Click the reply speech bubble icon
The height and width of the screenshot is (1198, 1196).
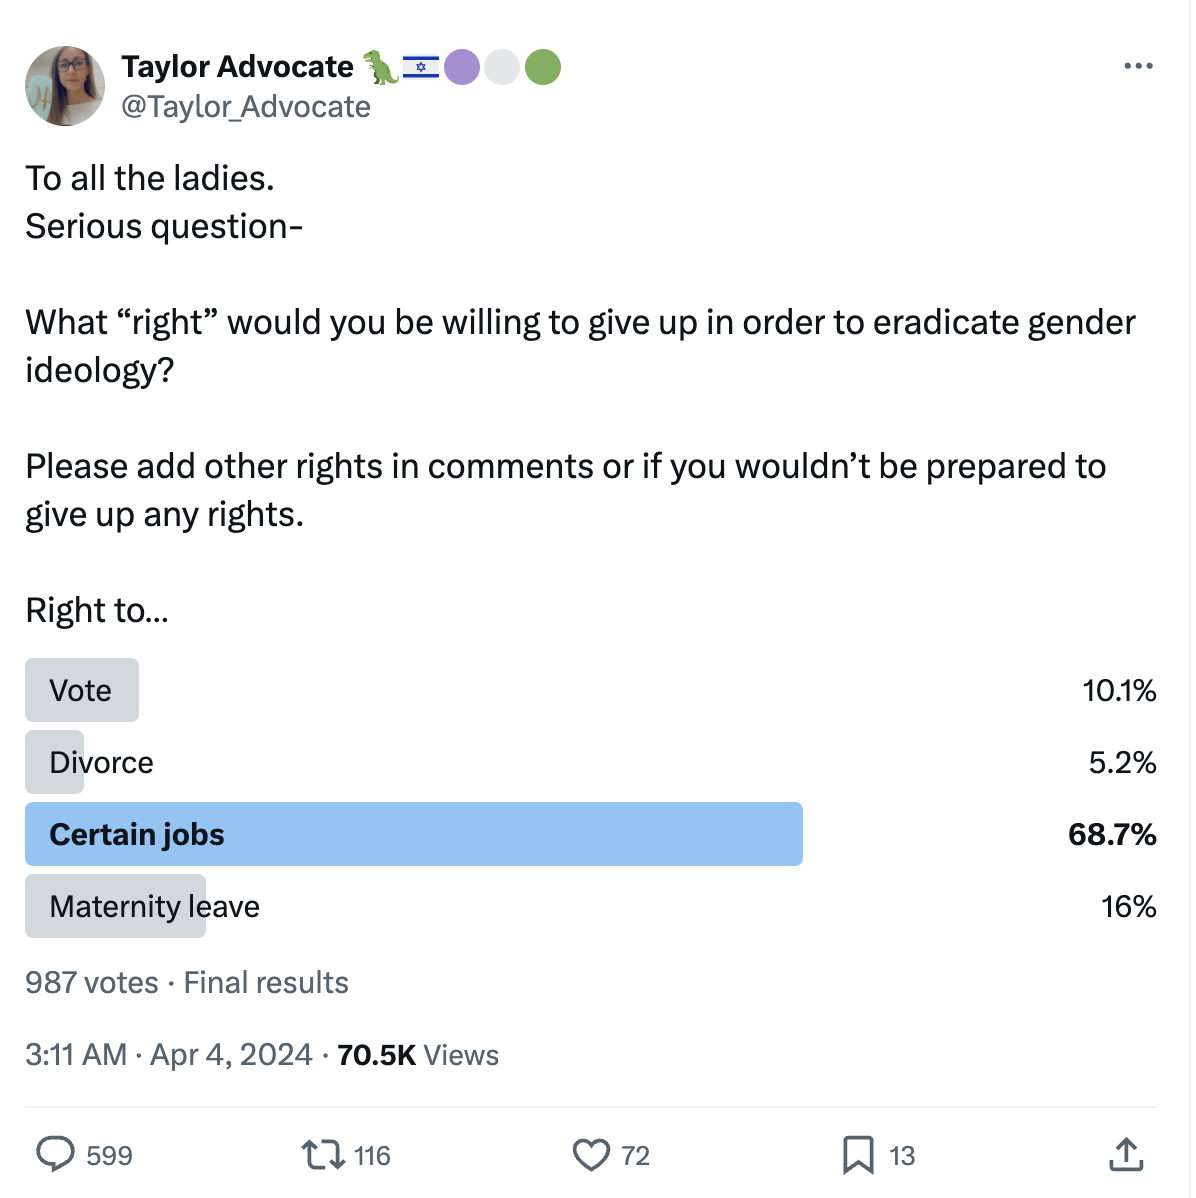tap(56, 1154)
